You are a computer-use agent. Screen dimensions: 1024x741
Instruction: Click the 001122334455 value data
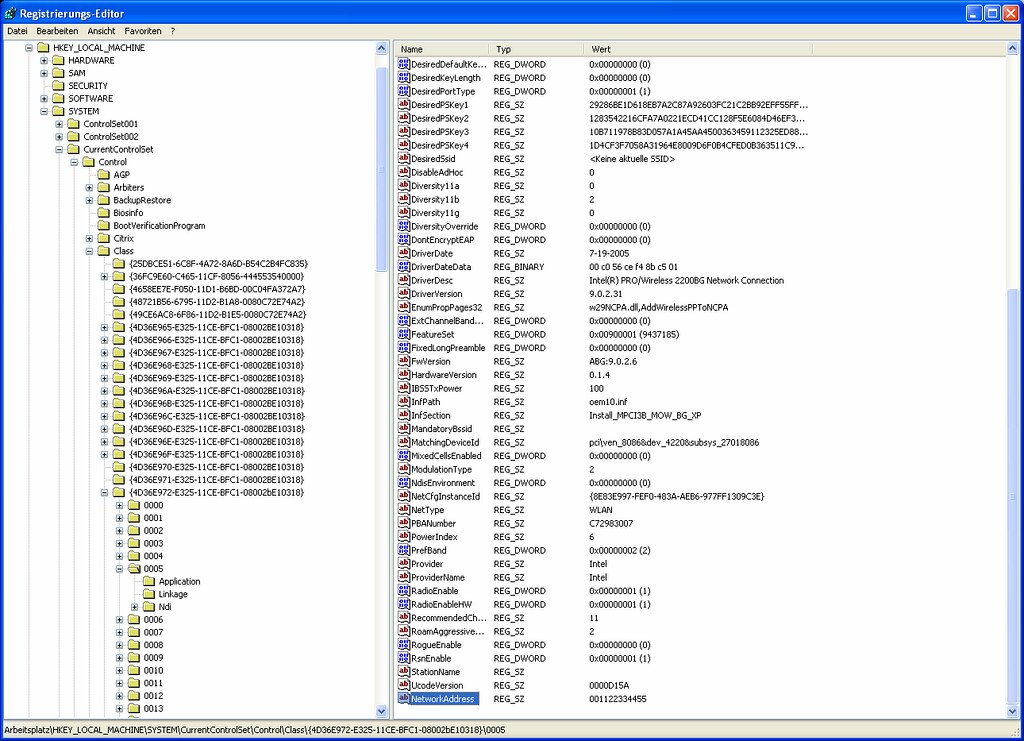[617, 699]
